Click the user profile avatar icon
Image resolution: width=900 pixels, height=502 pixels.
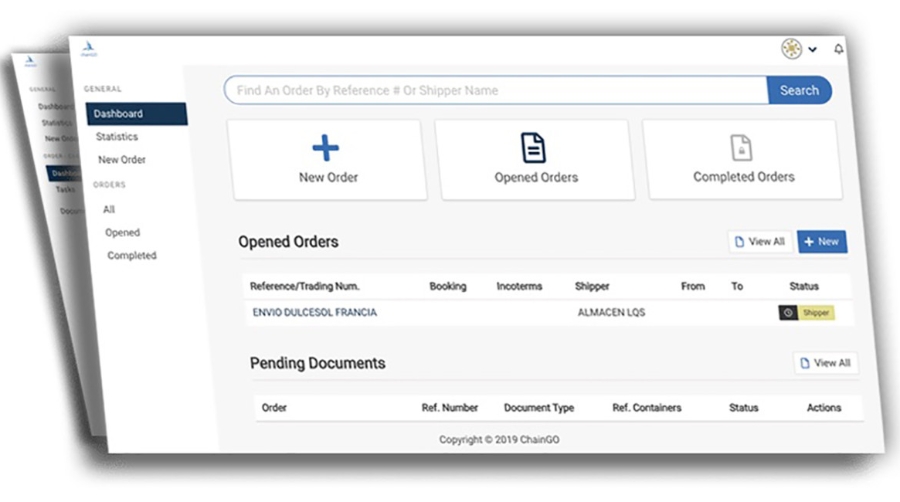tap(791, 48)
